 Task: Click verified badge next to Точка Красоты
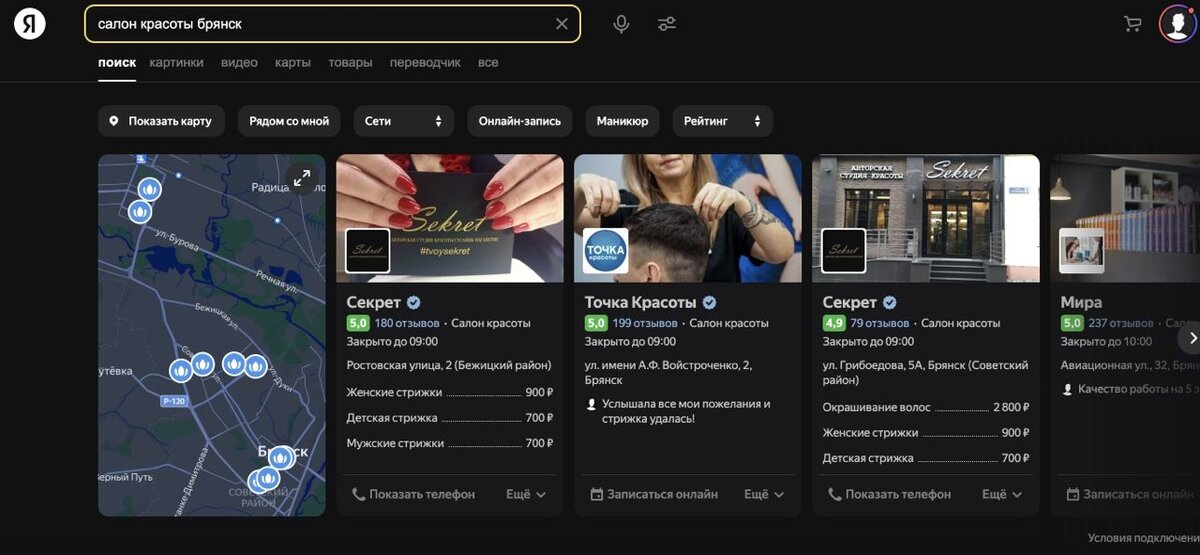709,302
